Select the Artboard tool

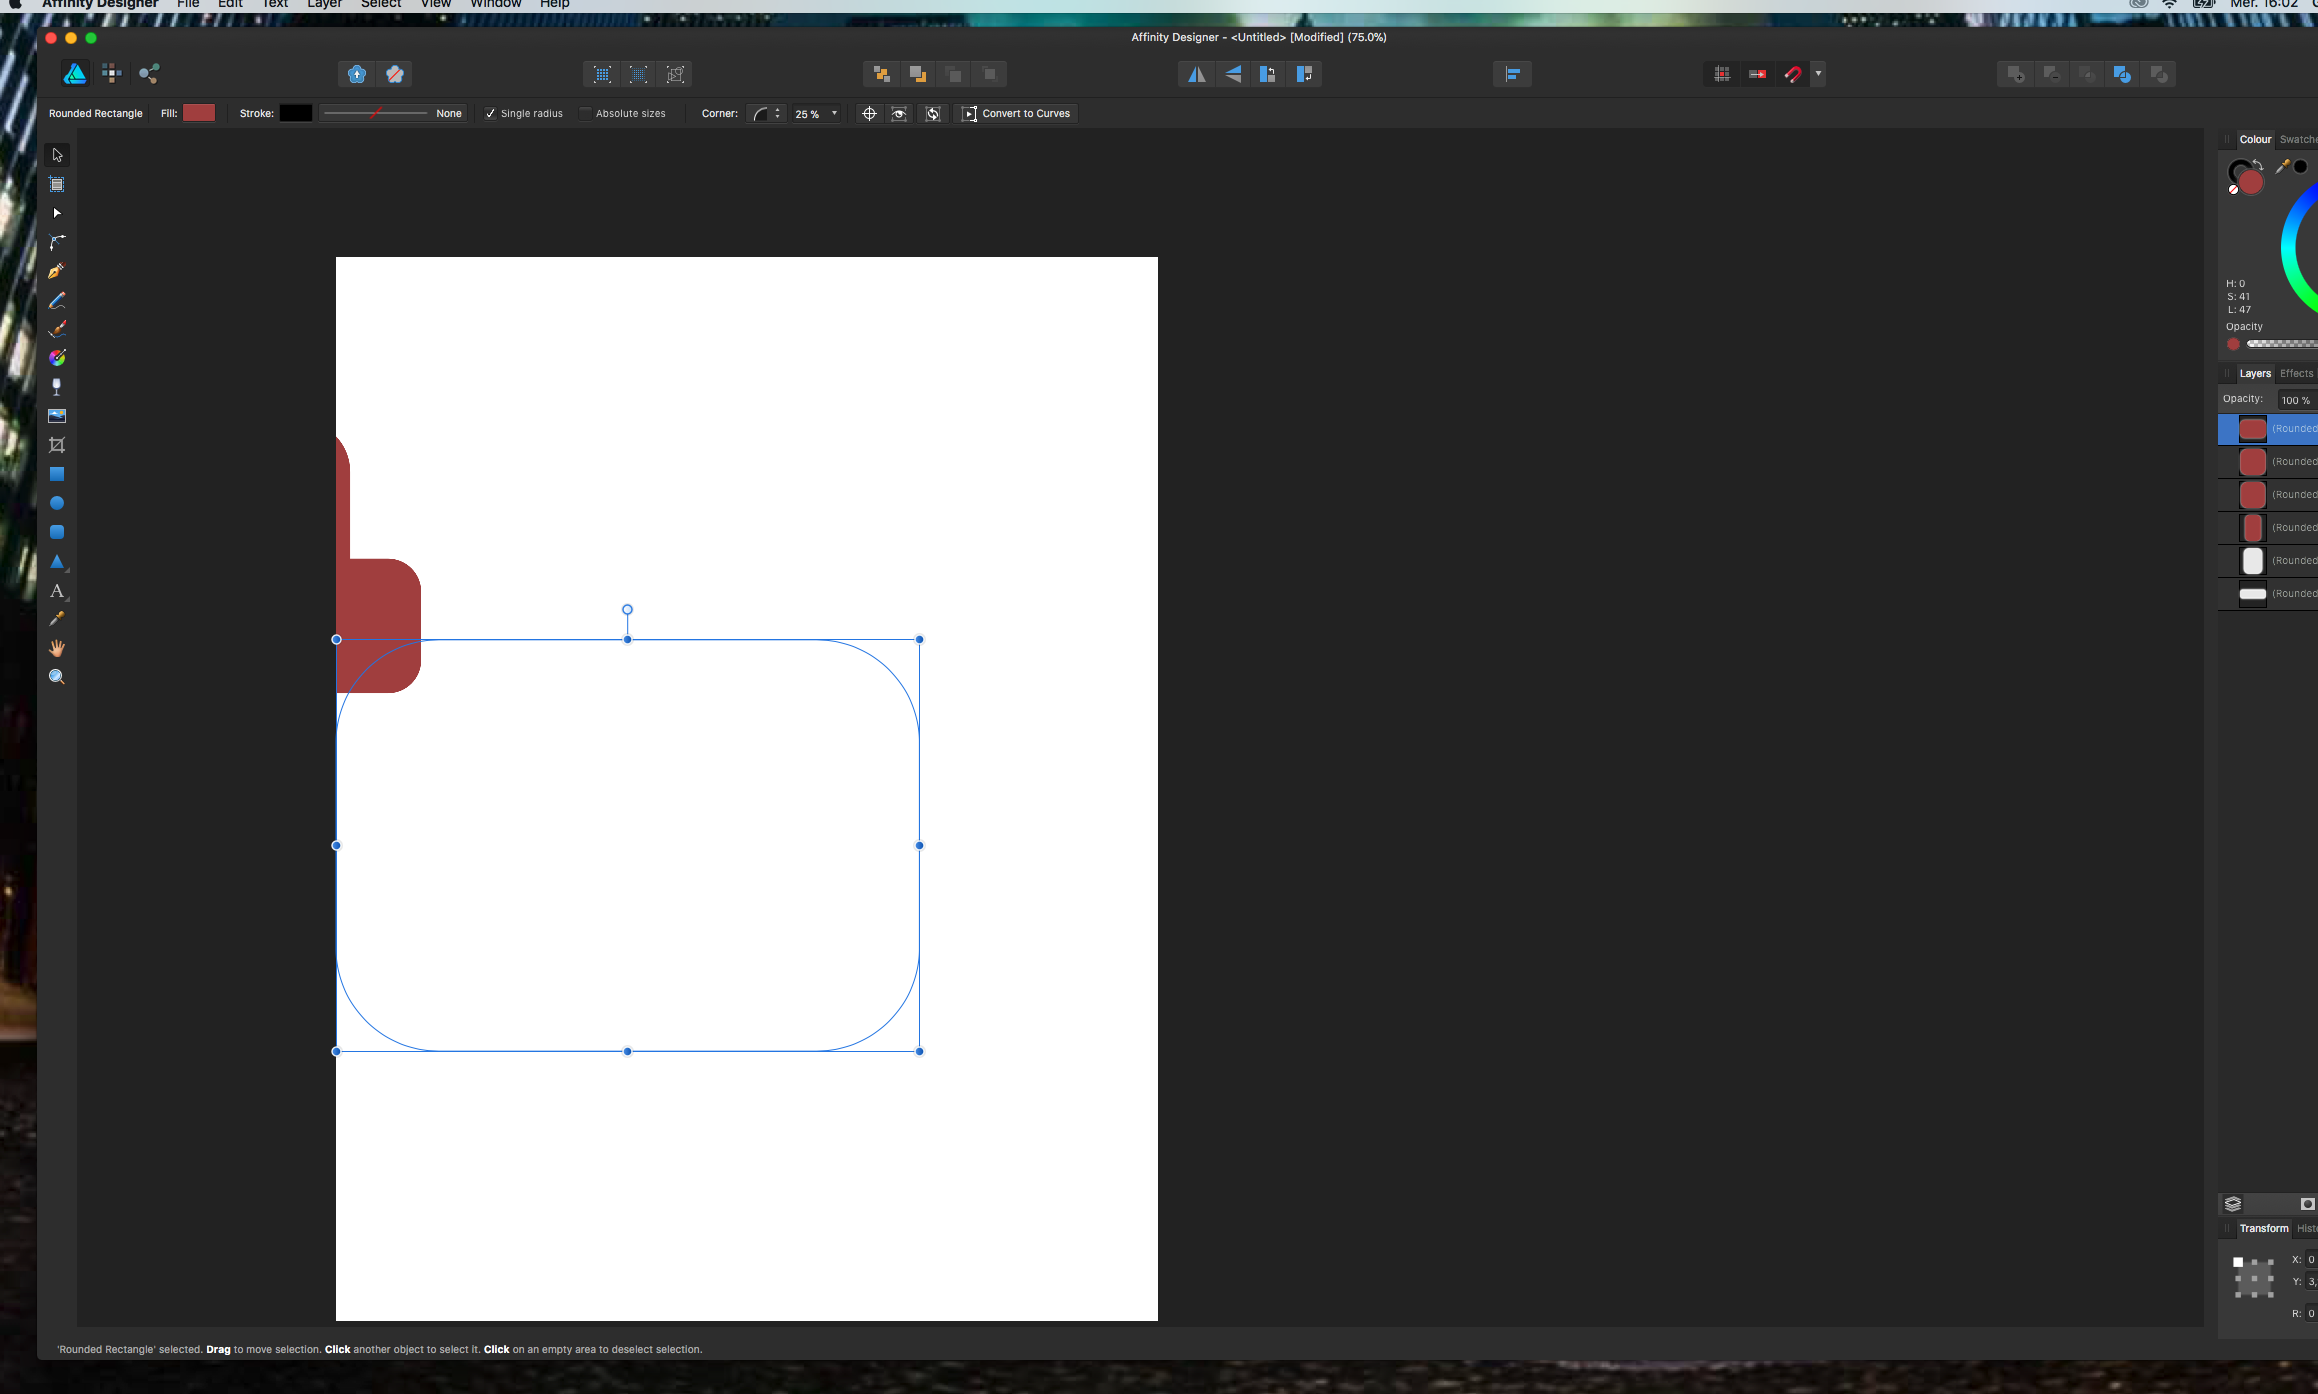coord(57,184)
